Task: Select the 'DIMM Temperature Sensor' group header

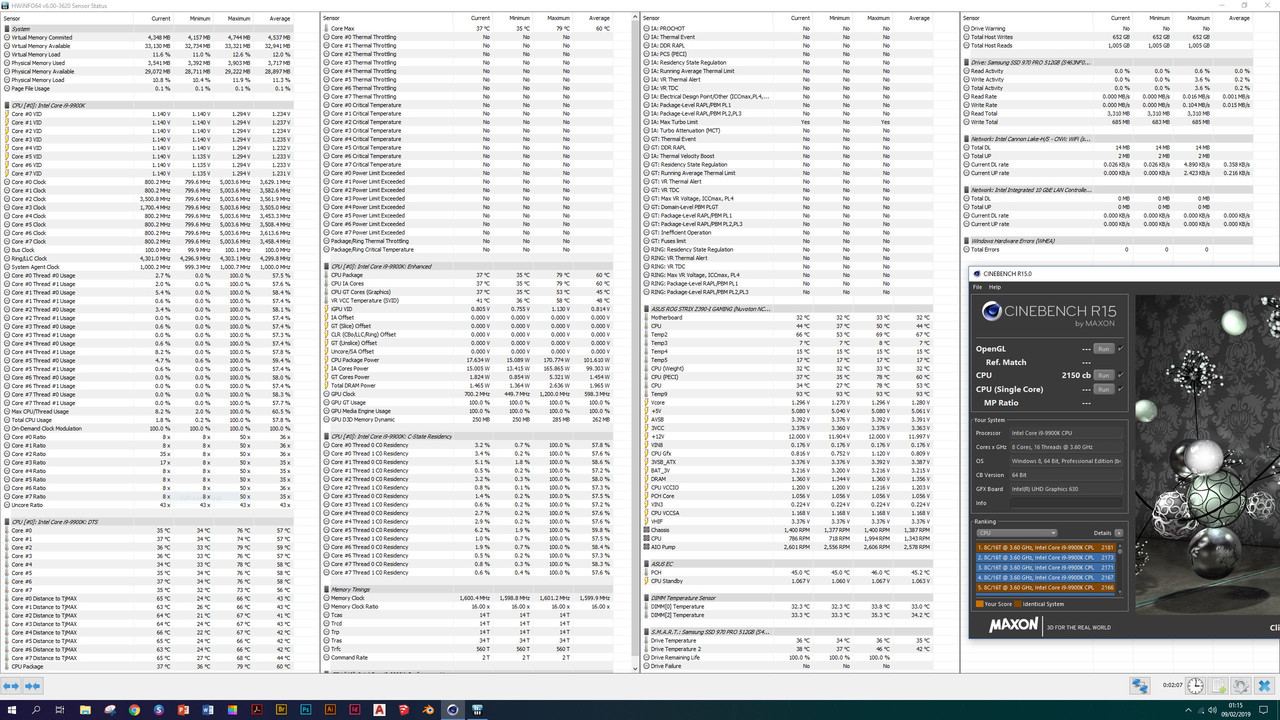Action: 786,597
